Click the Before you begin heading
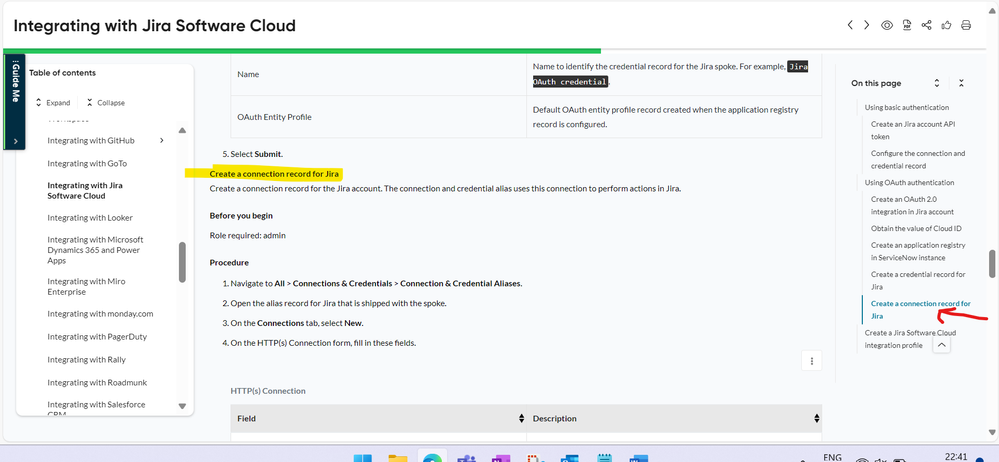 (241, 215)
